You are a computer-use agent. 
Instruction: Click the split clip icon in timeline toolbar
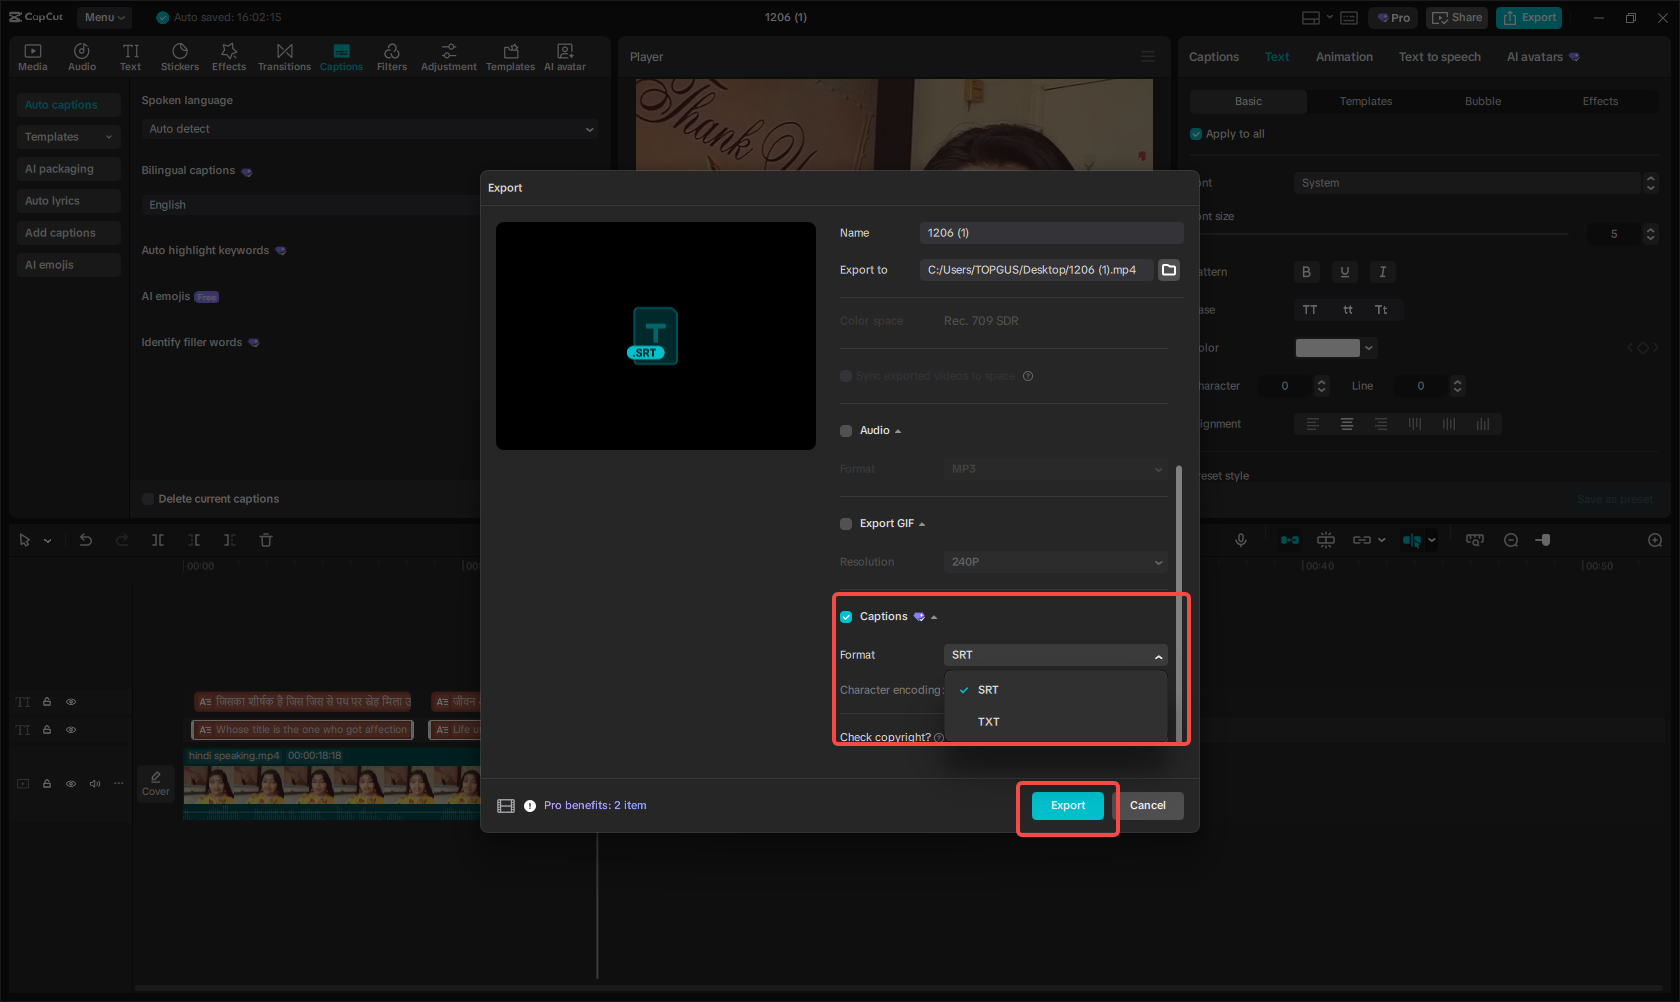point(158,540)
